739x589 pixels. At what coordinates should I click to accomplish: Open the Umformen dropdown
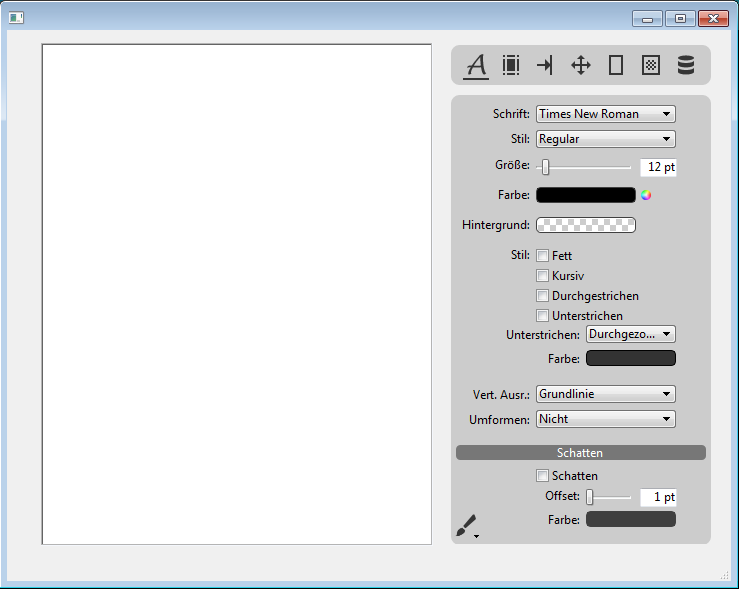tap(605, 419)
